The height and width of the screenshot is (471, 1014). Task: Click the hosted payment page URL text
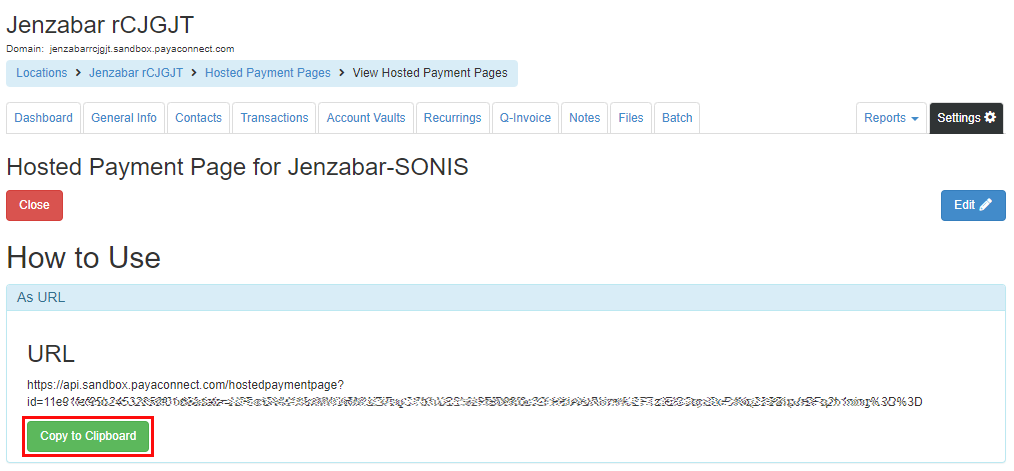[474, 393]
